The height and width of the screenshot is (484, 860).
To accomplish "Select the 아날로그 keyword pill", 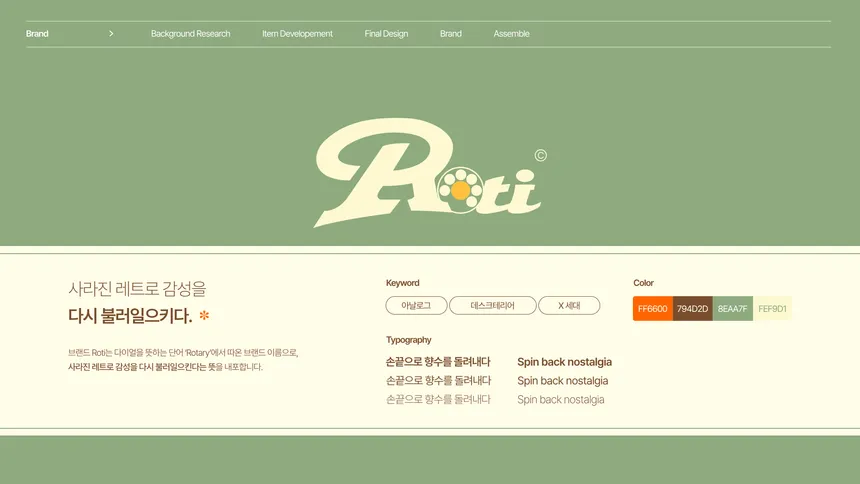I will click(416, 306).
